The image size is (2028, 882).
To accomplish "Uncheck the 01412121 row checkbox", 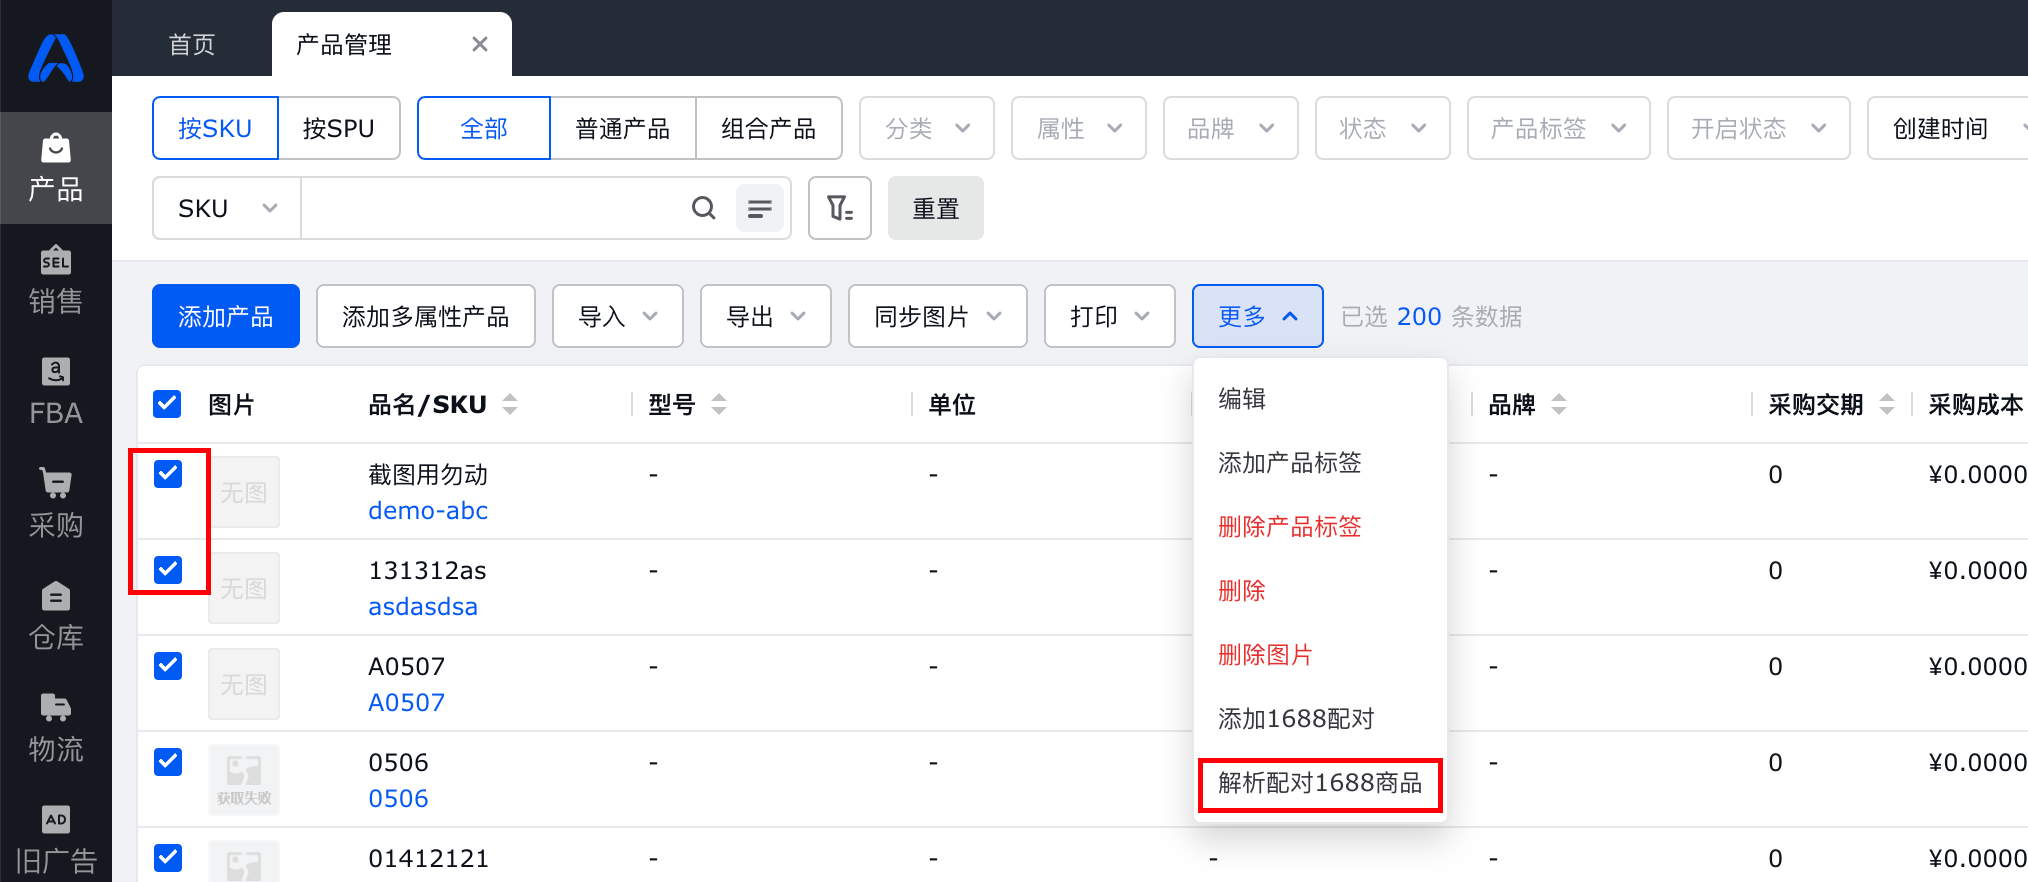I will point(168,858).
